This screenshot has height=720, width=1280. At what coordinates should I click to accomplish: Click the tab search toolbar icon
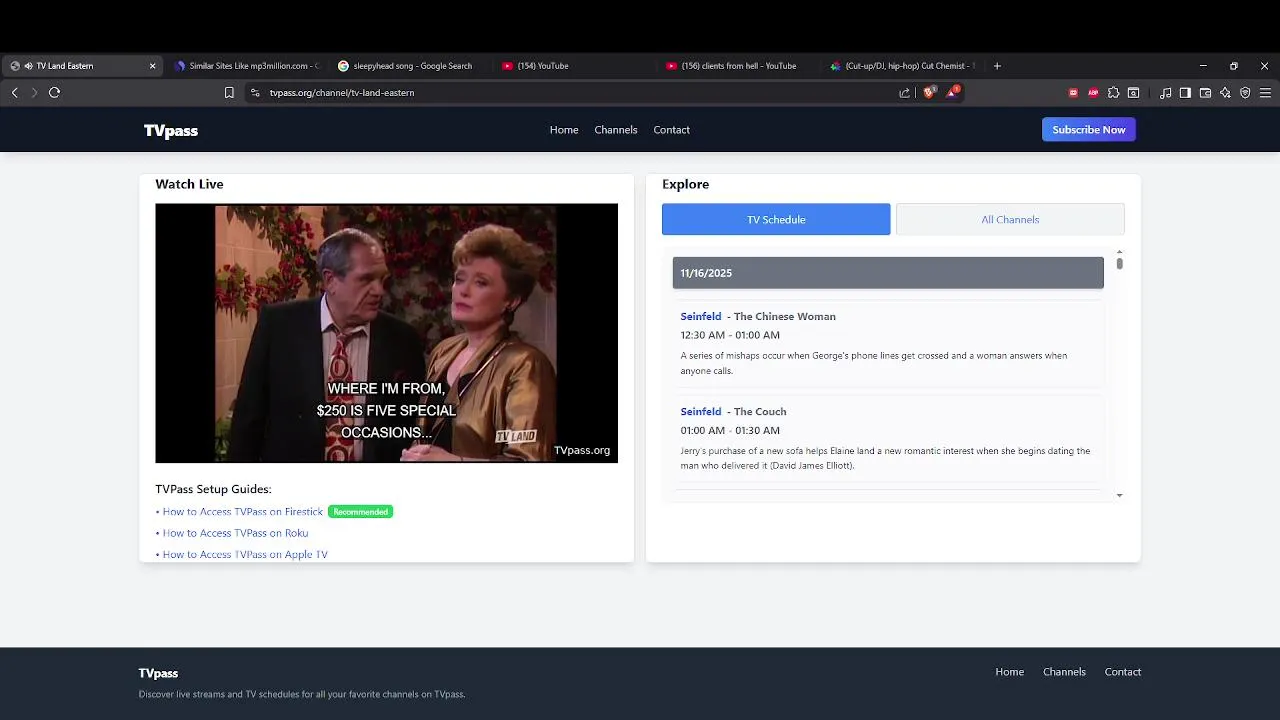(1133, 92)
